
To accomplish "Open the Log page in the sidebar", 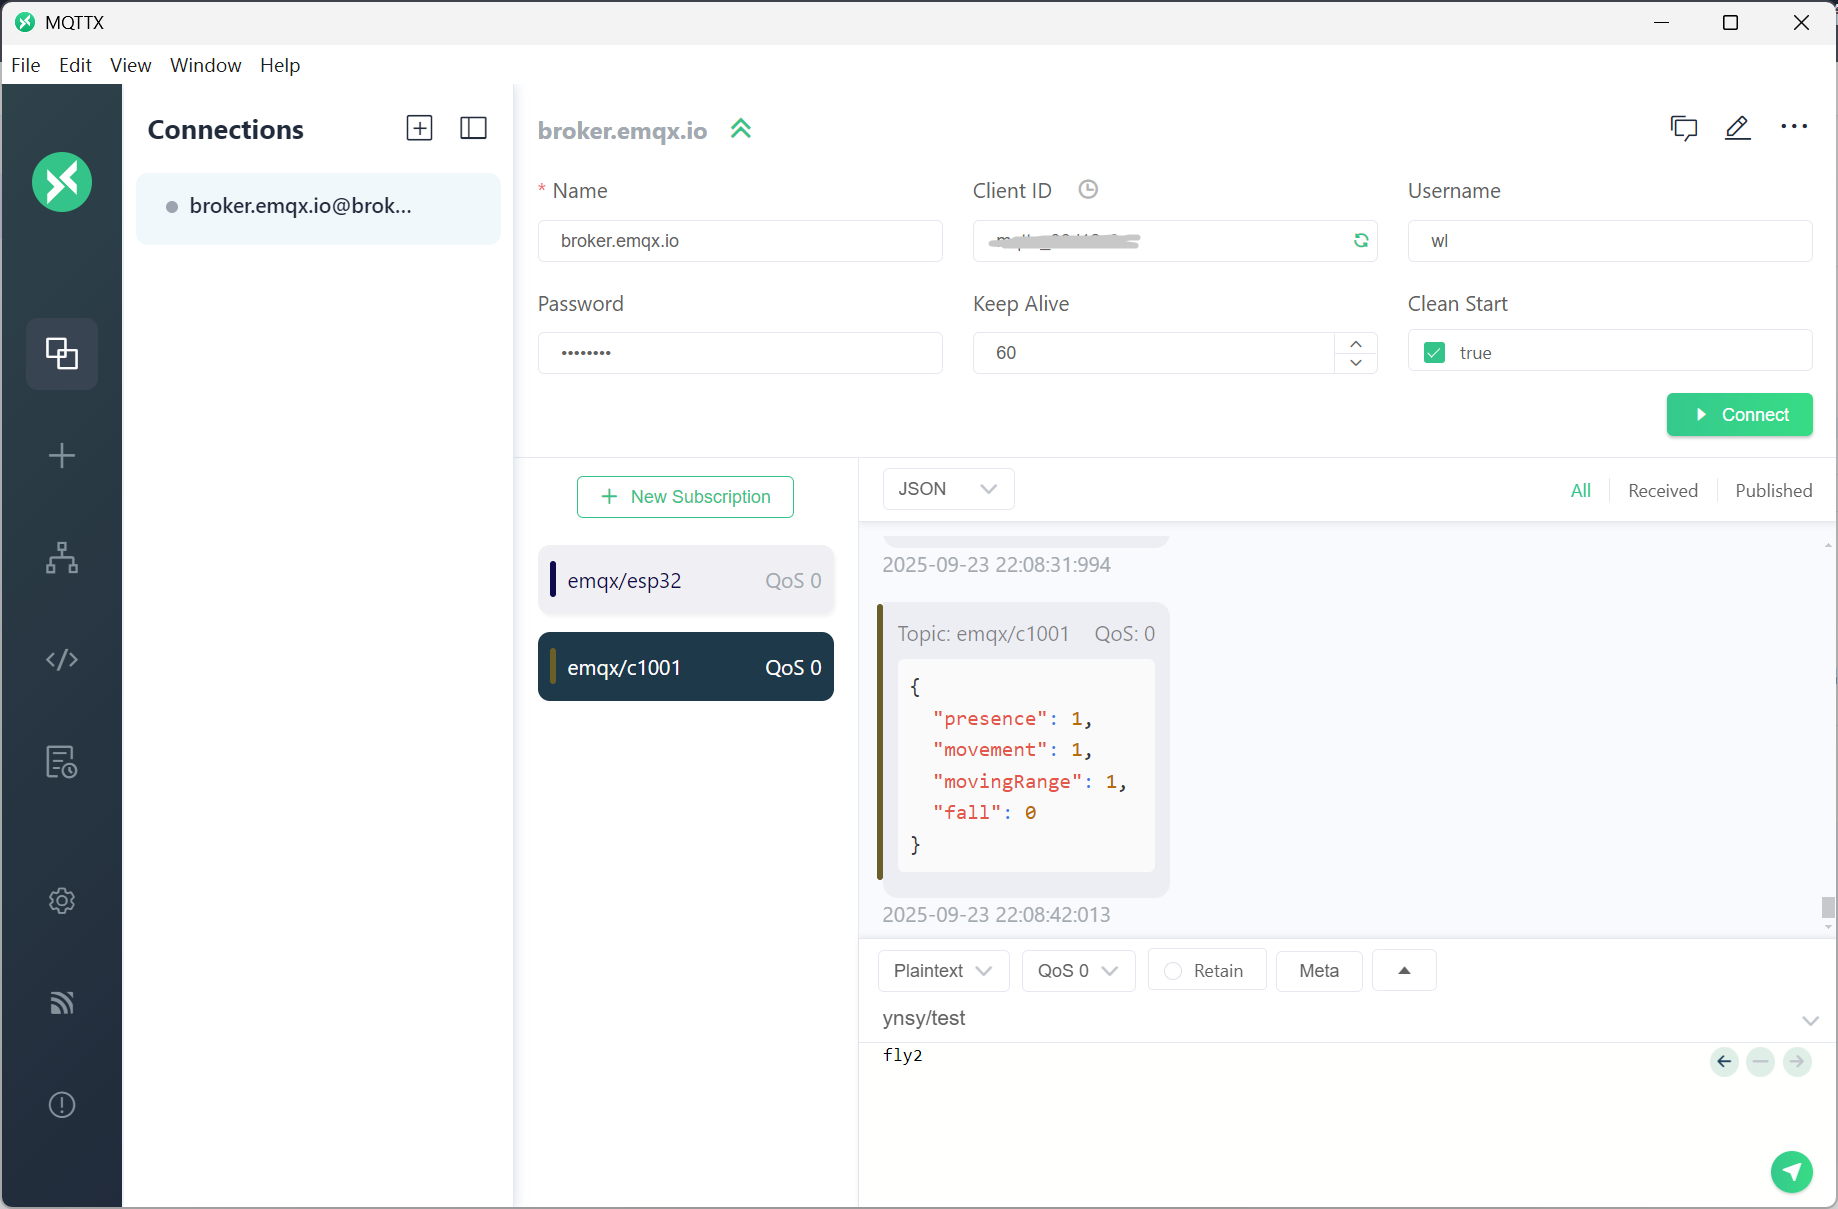I will [x=62, y=762].
